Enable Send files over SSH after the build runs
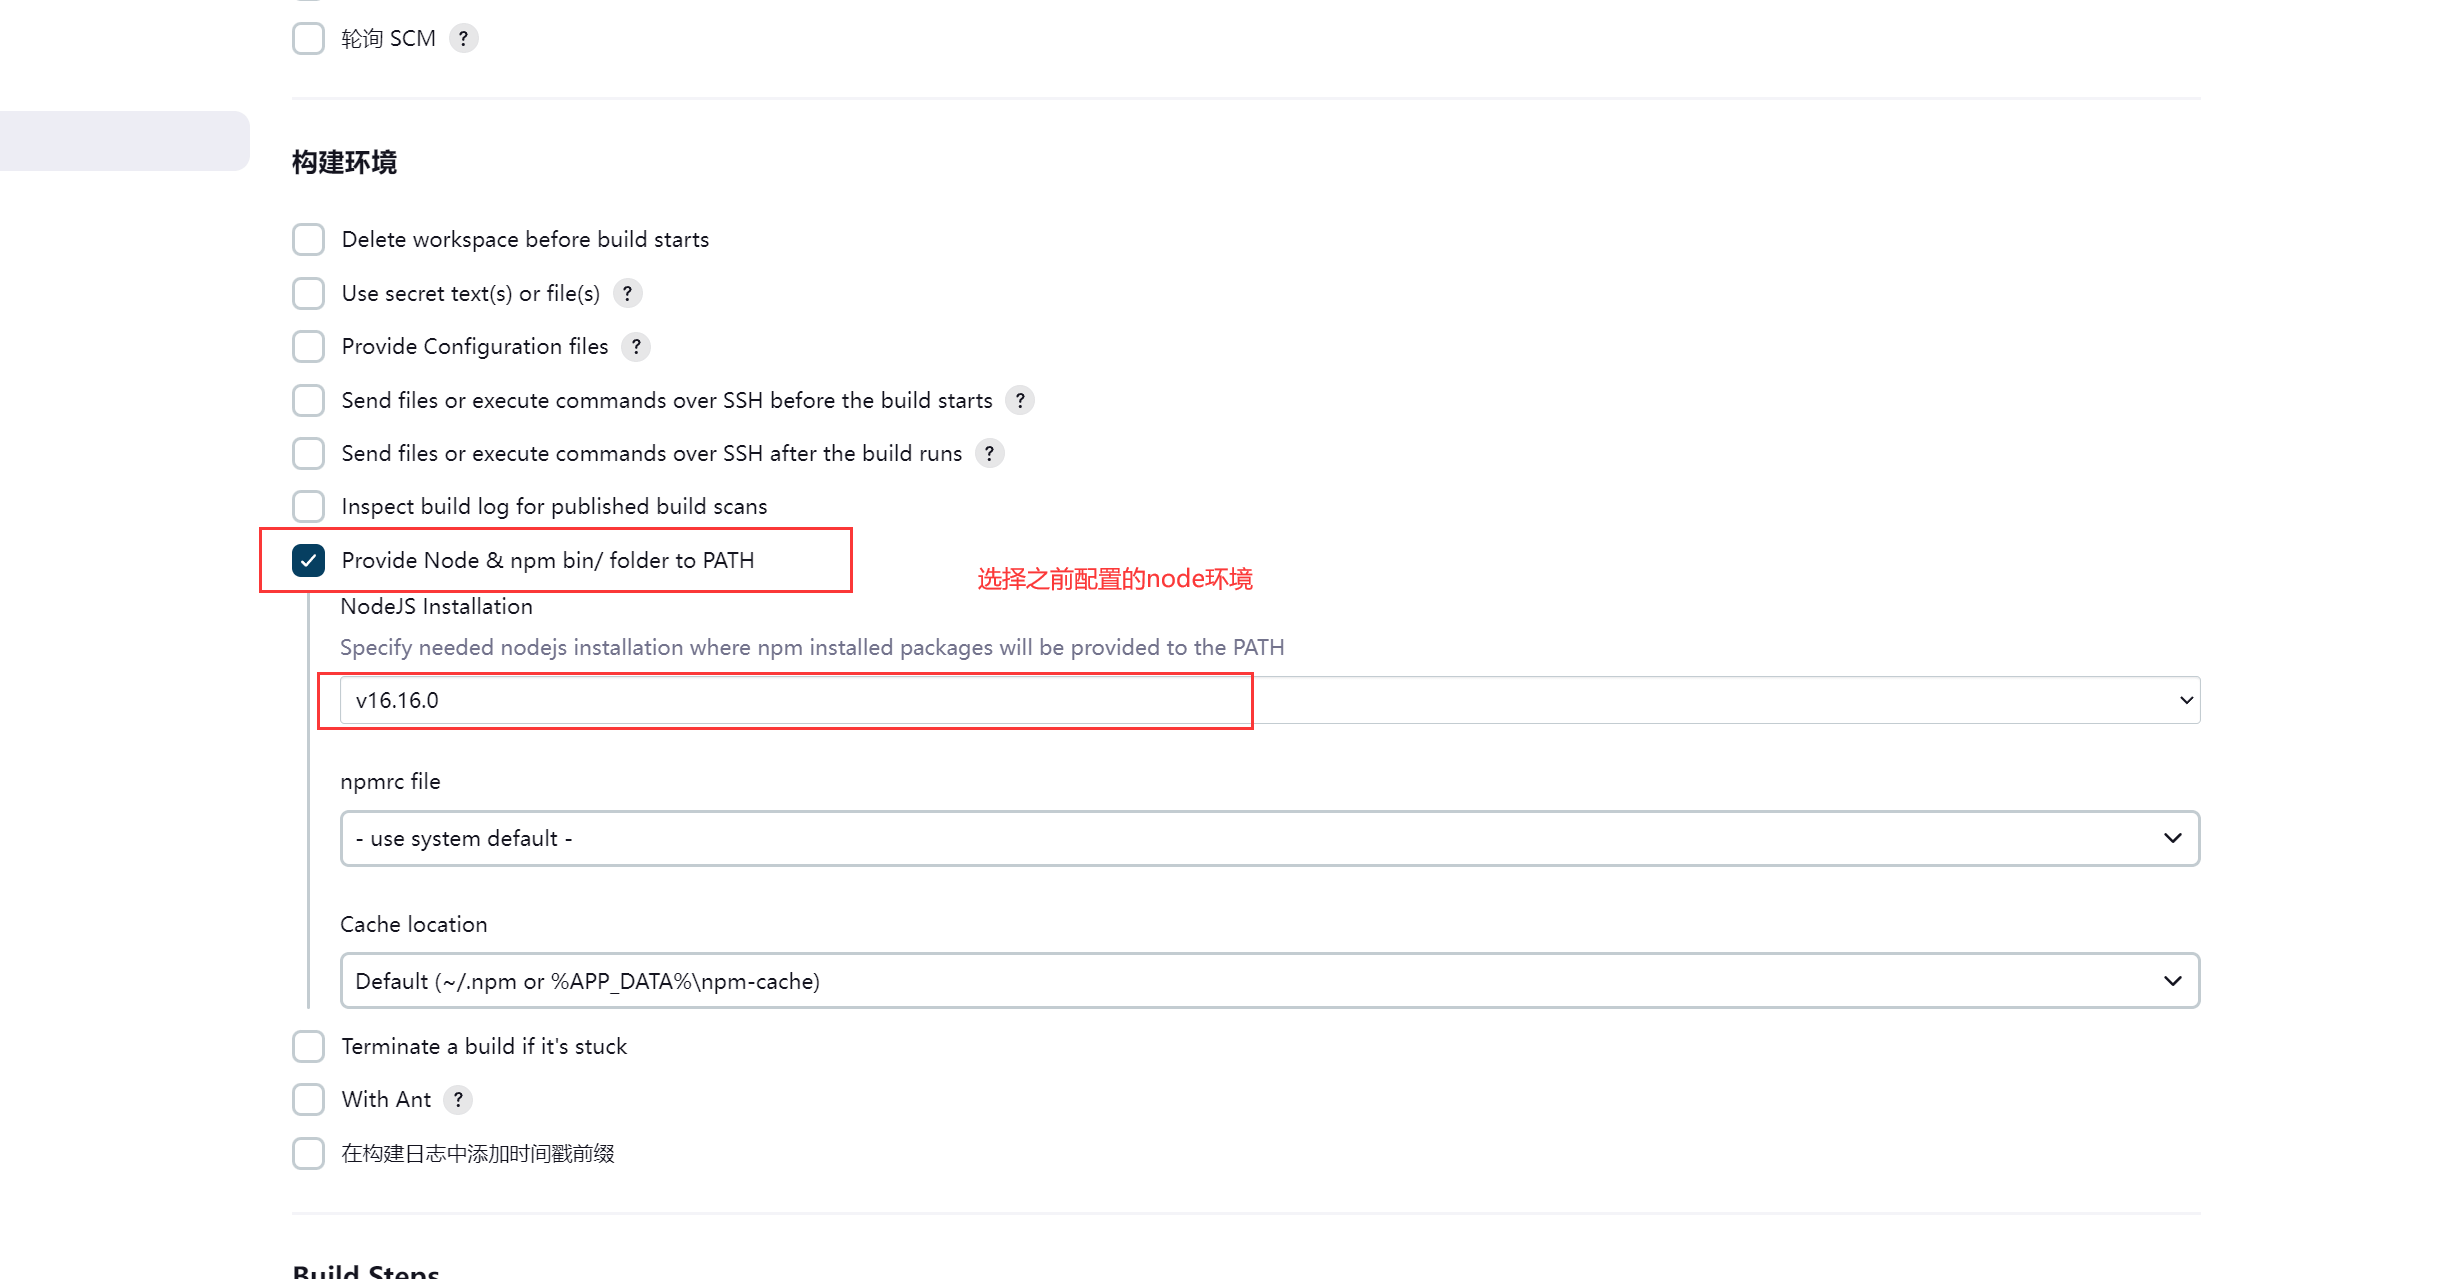The height and width of the screenshot is (1279, 2463). point(308,453)
